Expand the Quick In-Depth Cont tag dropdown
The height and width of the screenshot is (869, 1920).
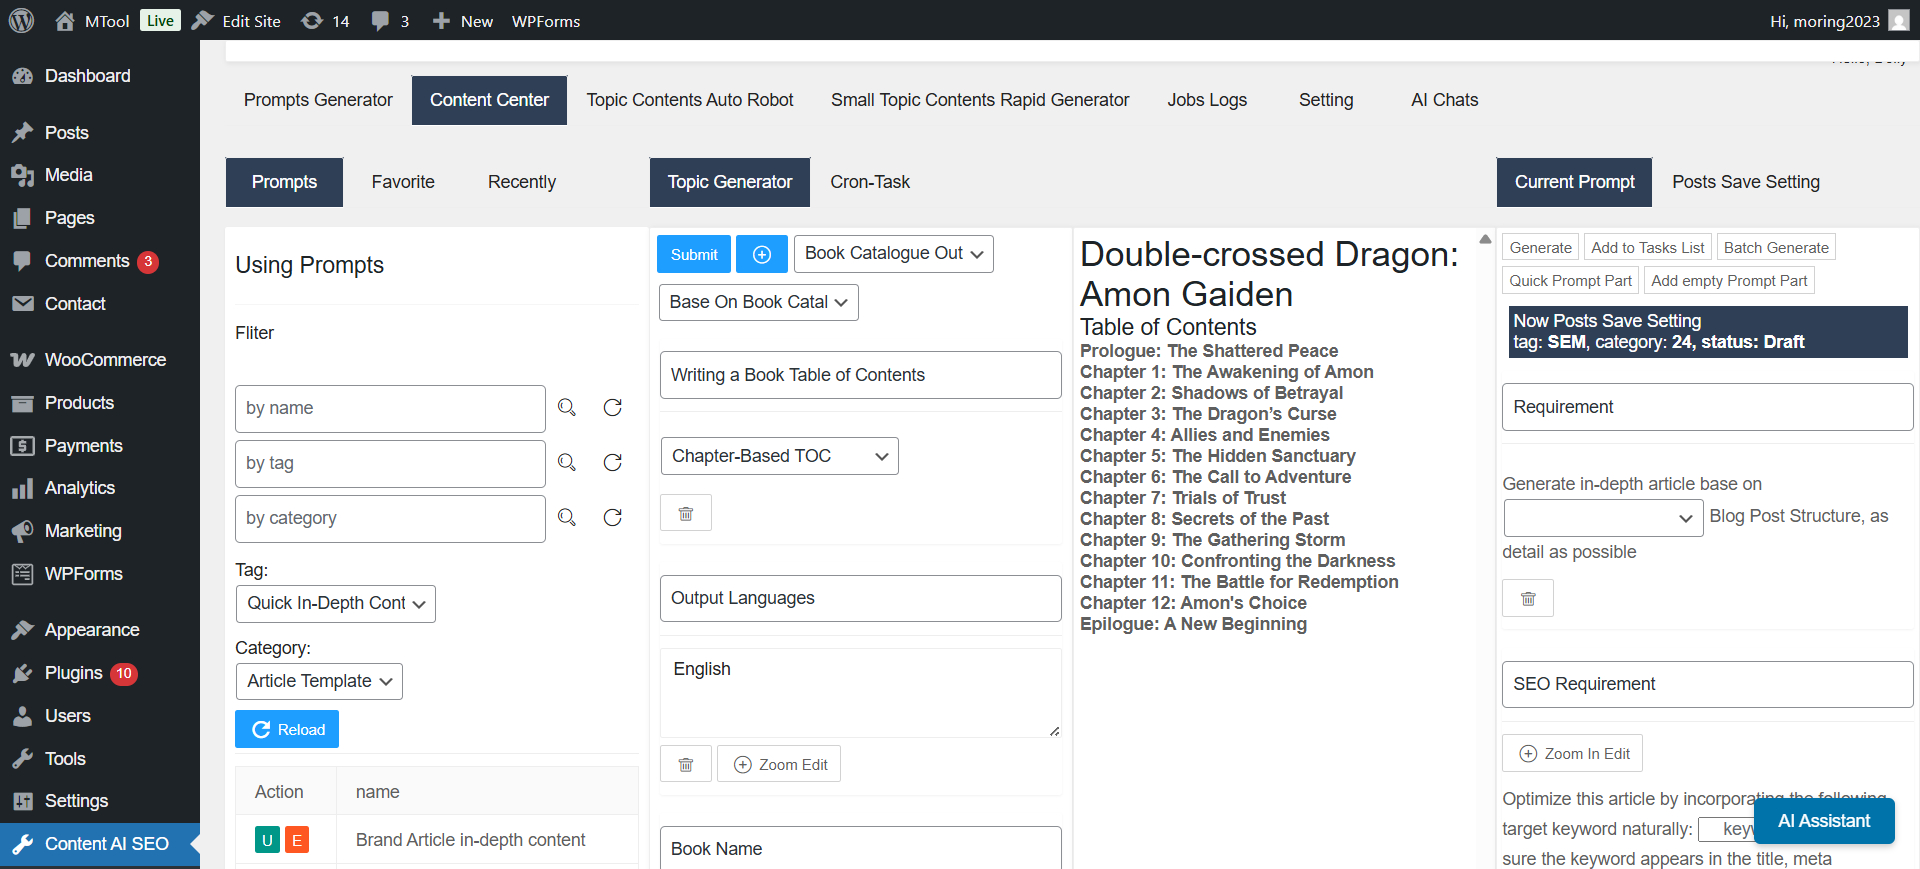coord(335,604)
